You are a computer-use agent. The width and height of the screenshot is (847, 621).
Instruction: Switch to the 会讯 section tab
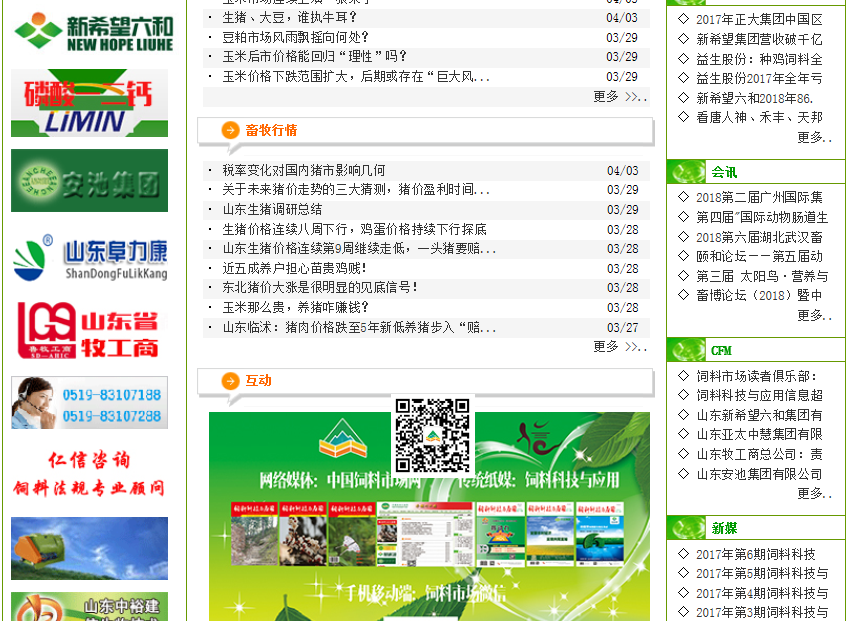tap(724, 172)
